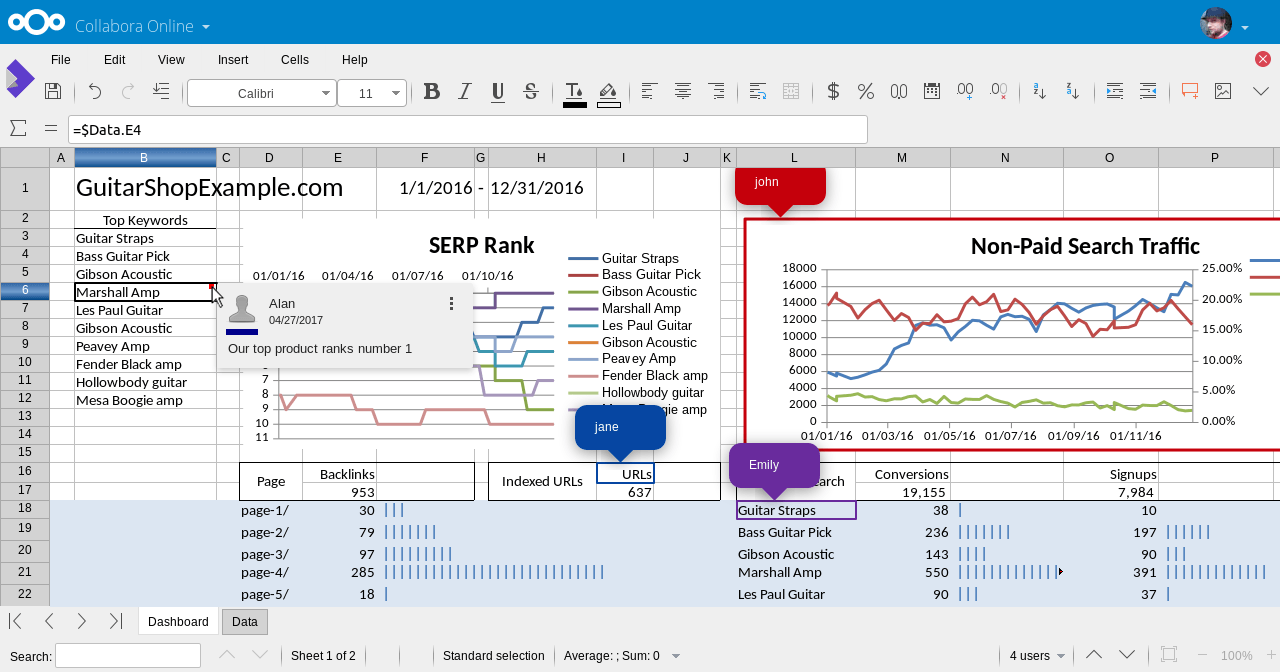The width and height of the screenshot is (1280, 672).
Task: Expand the toolbar overflow chevron
Action: 1261,91
